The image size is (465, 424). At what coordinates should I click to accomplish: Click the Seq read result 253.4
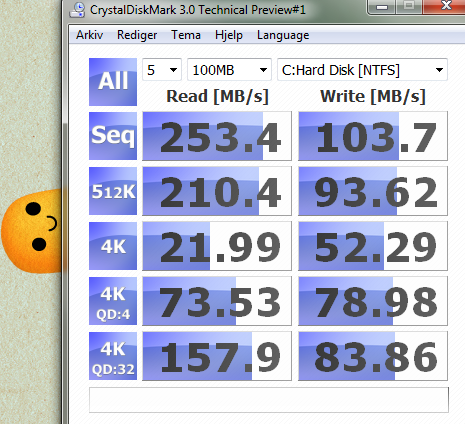[217, 136]
